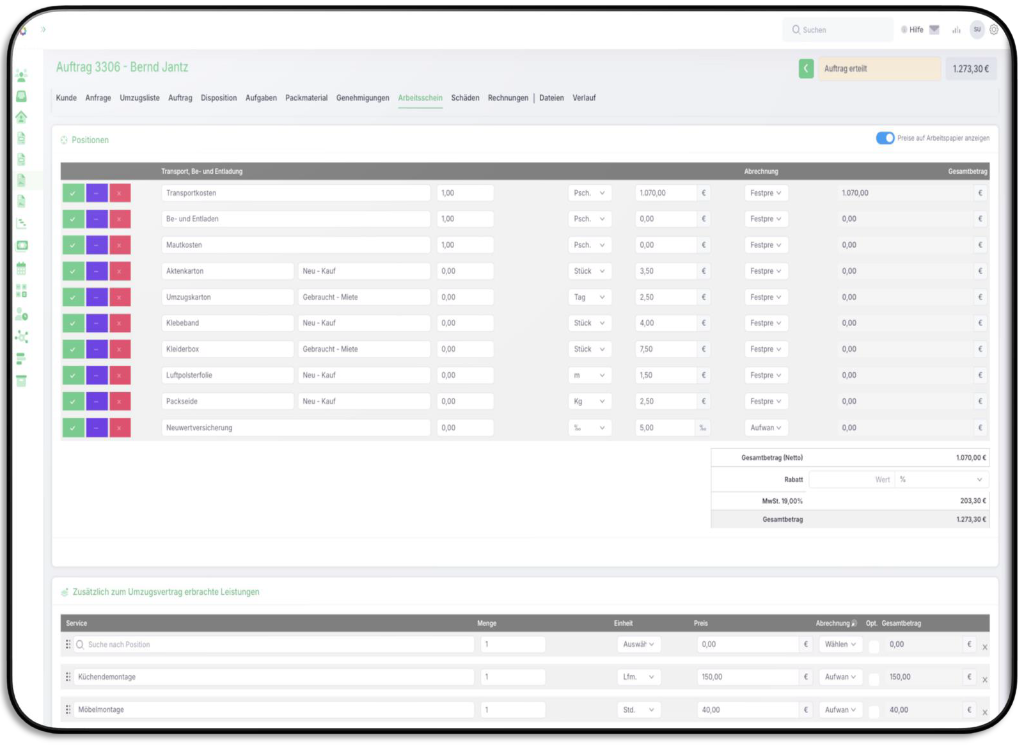1024x745 pixels.
Task: Open the Rechnungen tab
Action: (x=508, y=98)
